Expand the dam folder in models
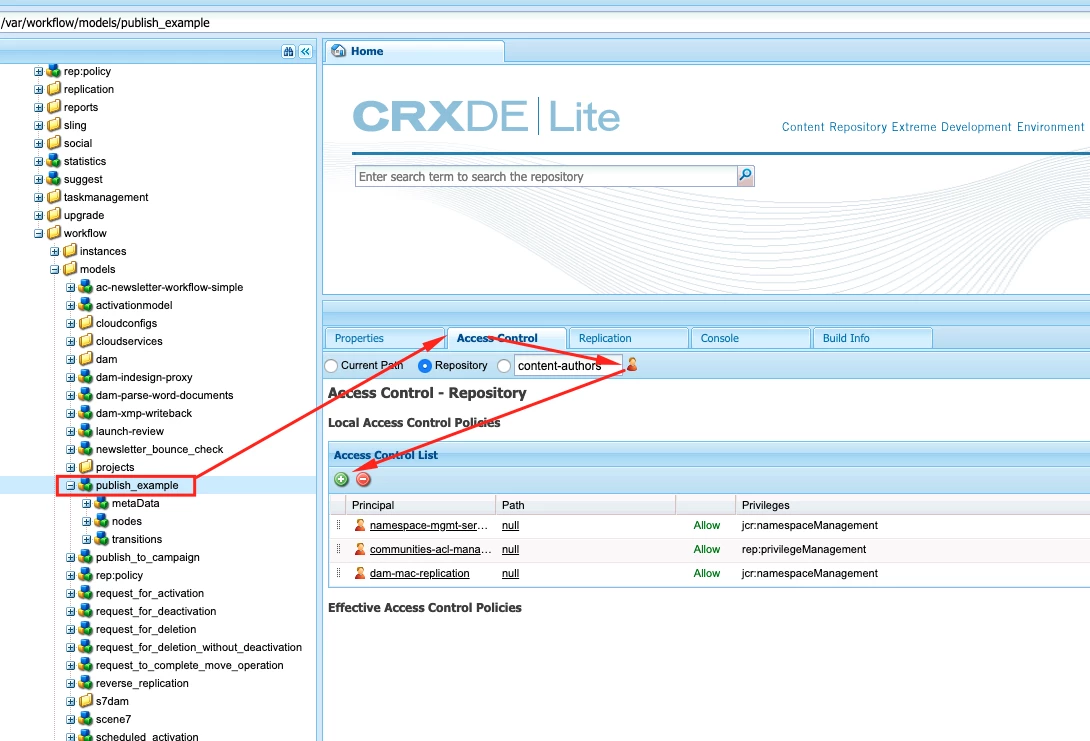This screenshot has height=741, width=1090. click(70, 359)
